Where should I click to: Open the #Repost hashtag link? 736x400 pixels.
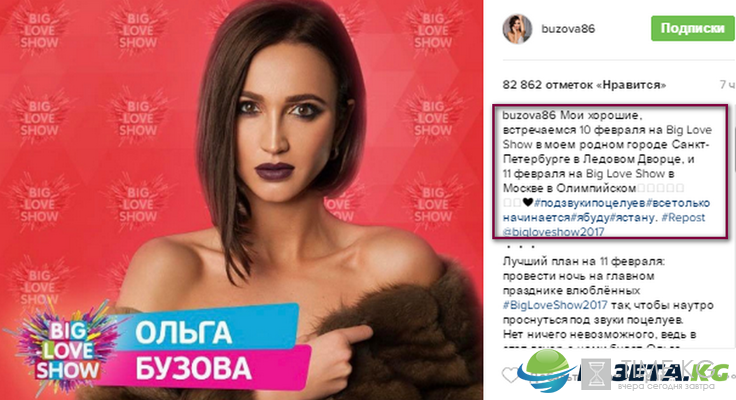[x=683, y=217]
